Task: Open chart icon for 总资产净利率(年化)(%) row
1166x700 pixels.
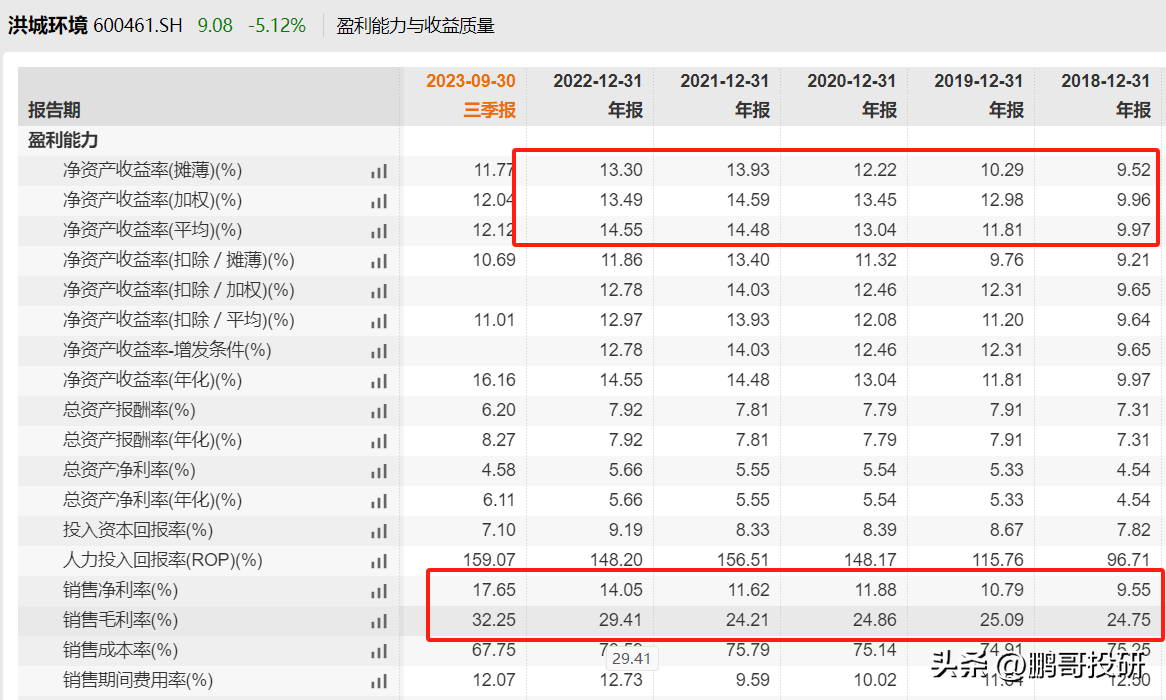Action: (379, 501)
